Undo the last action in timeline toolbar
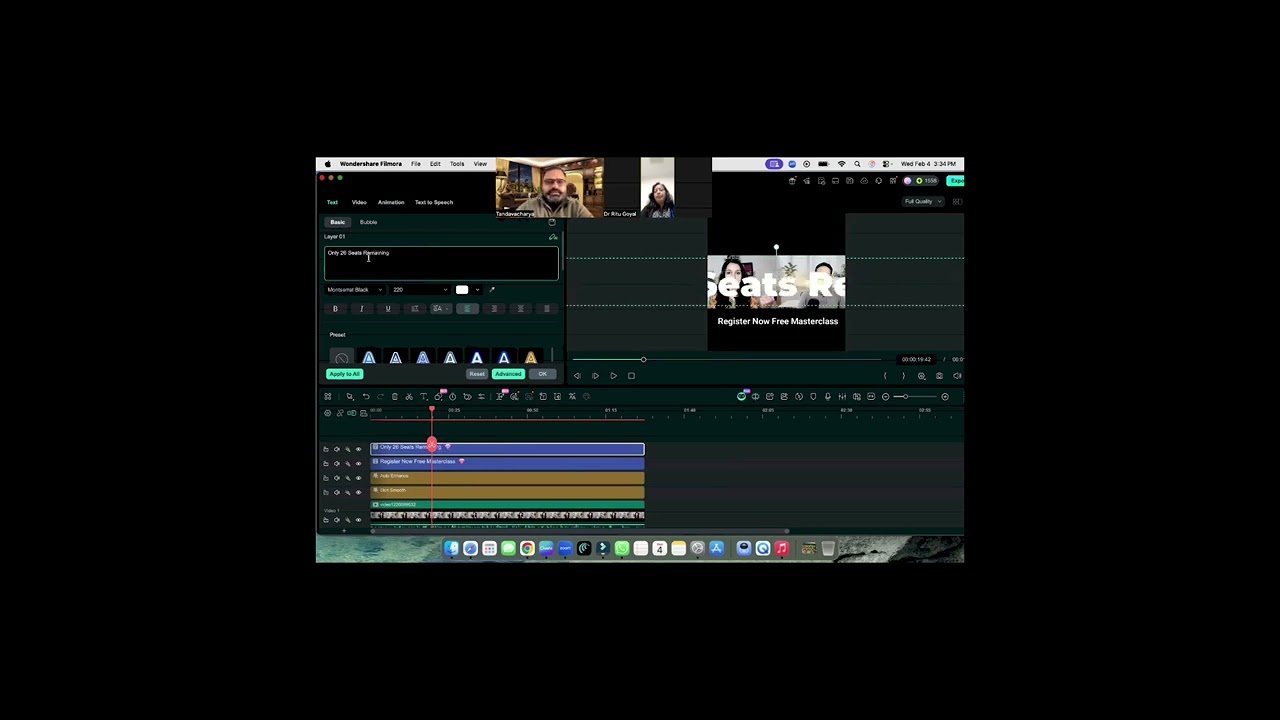The width and height of the screenshot is (1280, 720). [x=365, y=397]
